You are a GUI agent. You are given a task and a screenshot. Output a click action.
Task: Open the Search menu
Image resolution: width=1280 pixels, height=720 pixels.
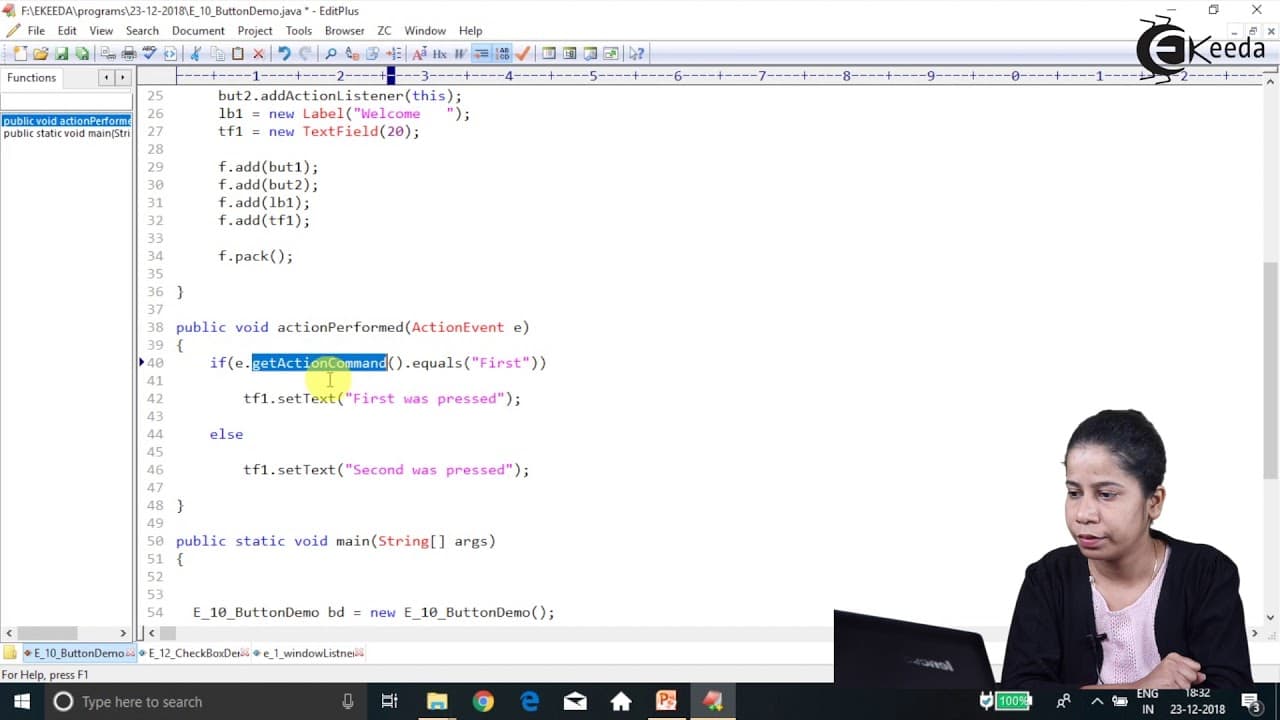(x=142, y=30)
